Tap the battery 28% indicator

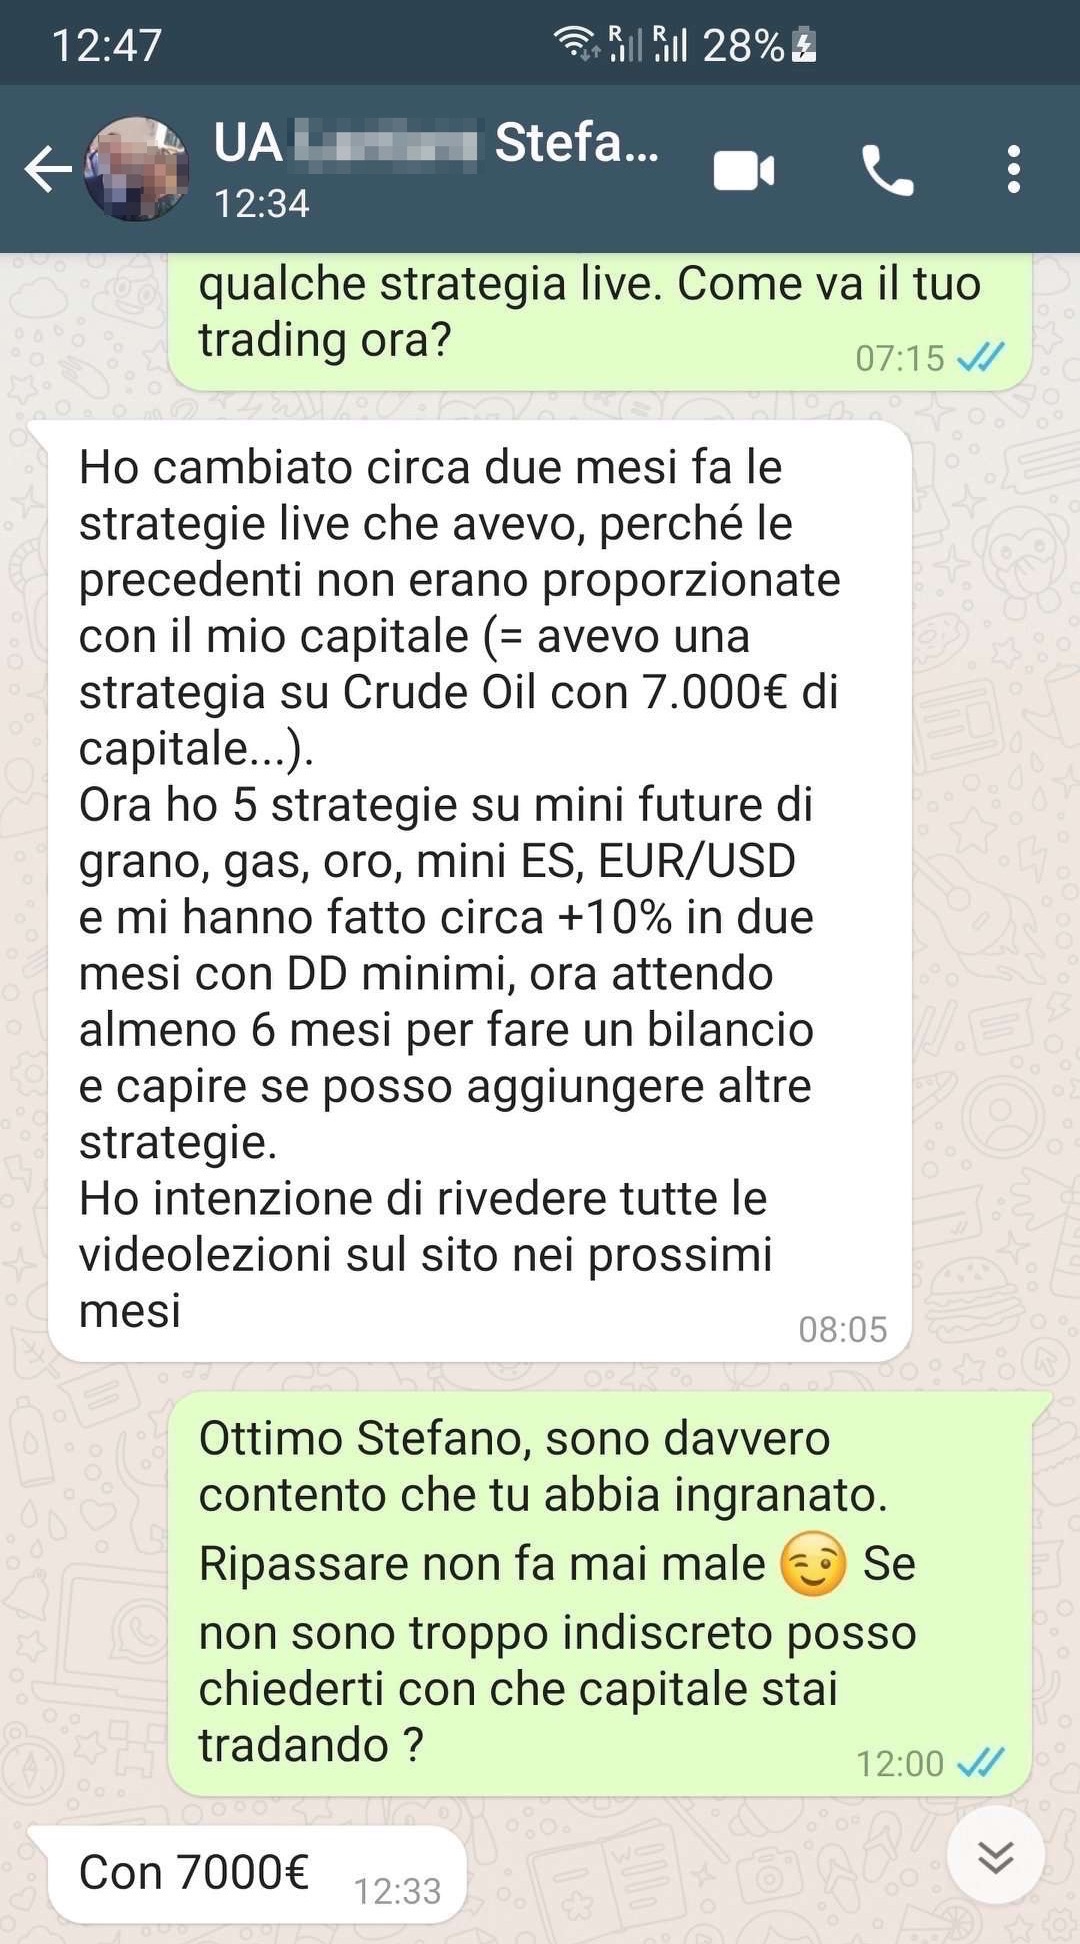tap(760, 45)
